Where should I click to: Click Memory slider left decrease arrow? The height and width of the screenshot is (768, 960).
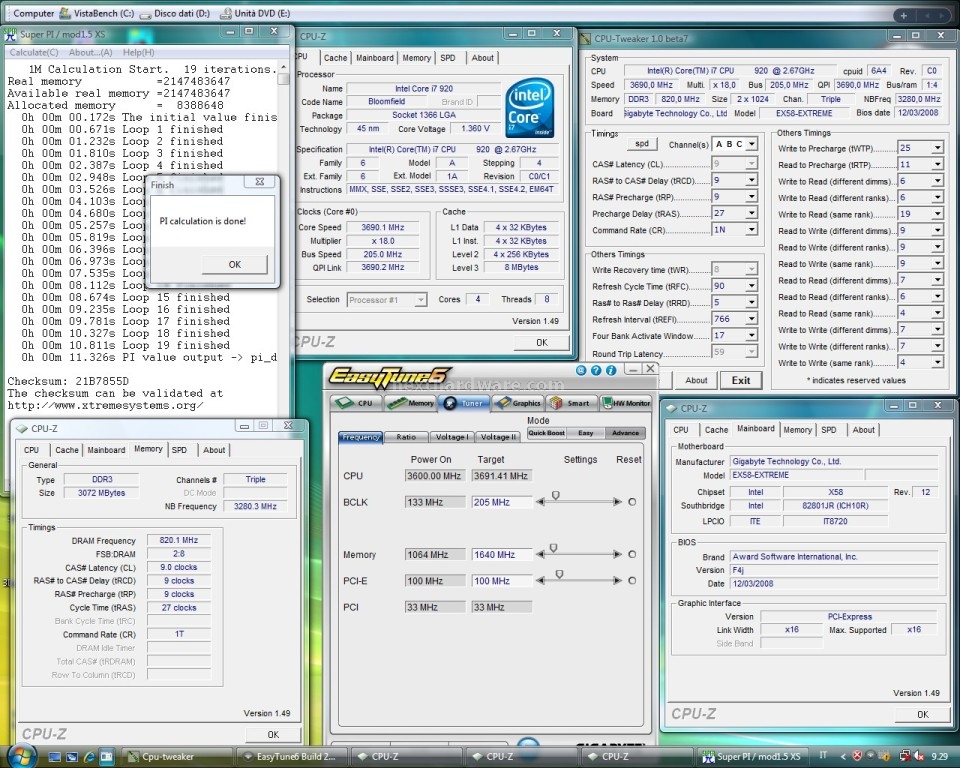[x=540, y=554]
